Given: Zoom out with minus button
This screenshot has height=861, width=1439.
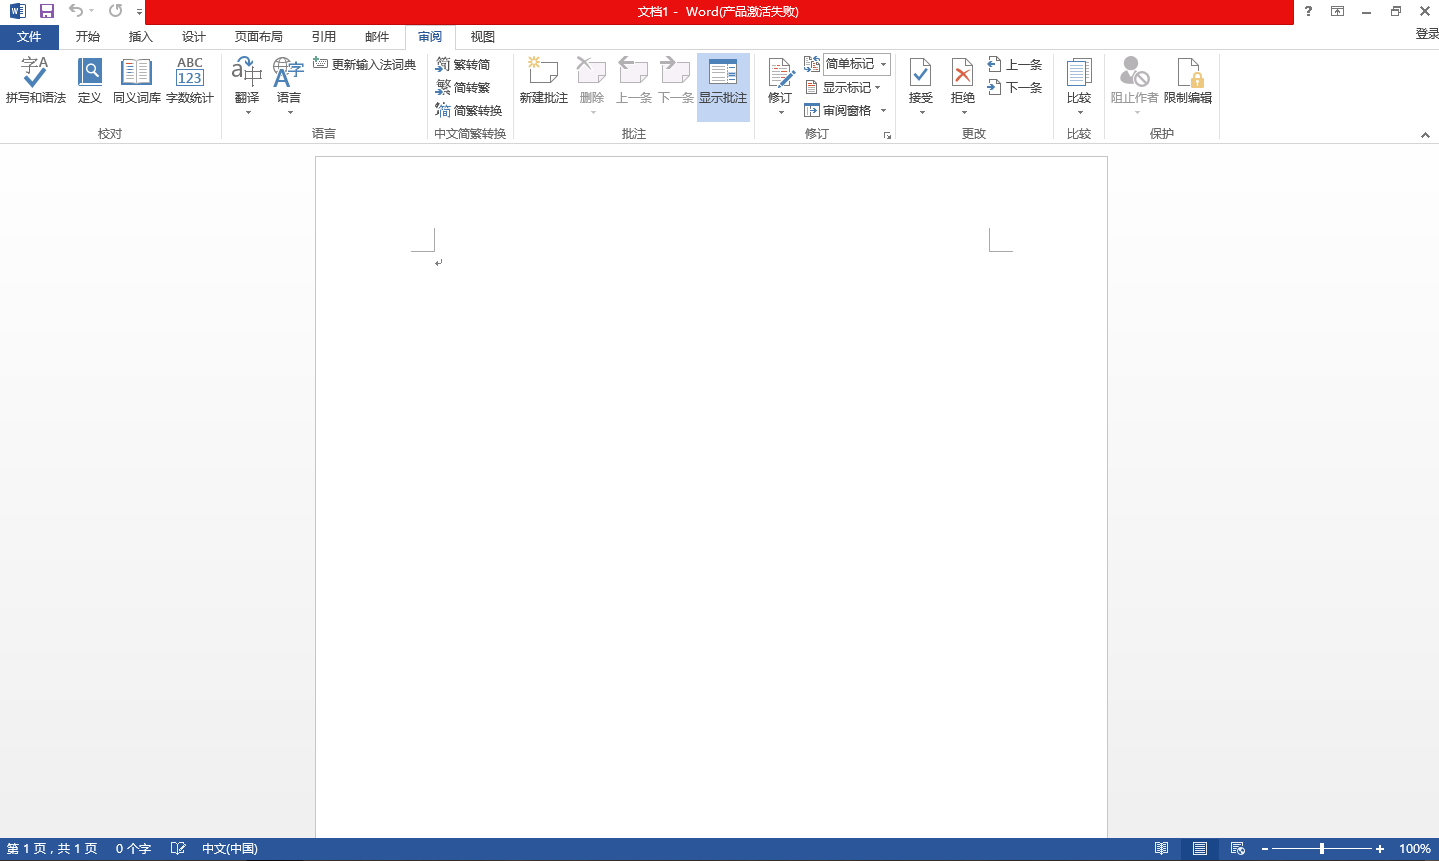Looking at the screenshot, I should (x=1265, y=849).
